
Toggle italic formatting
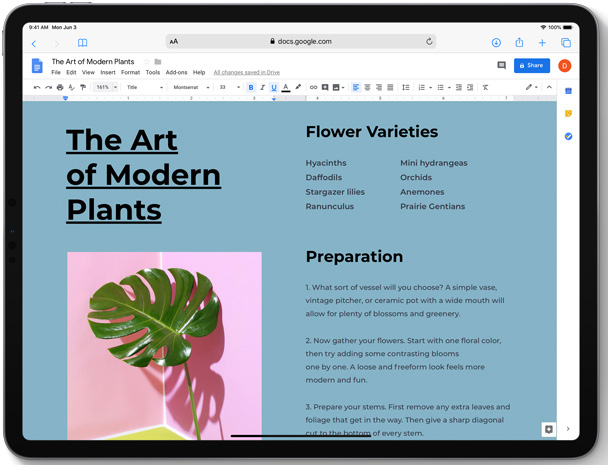pos(262,88)
